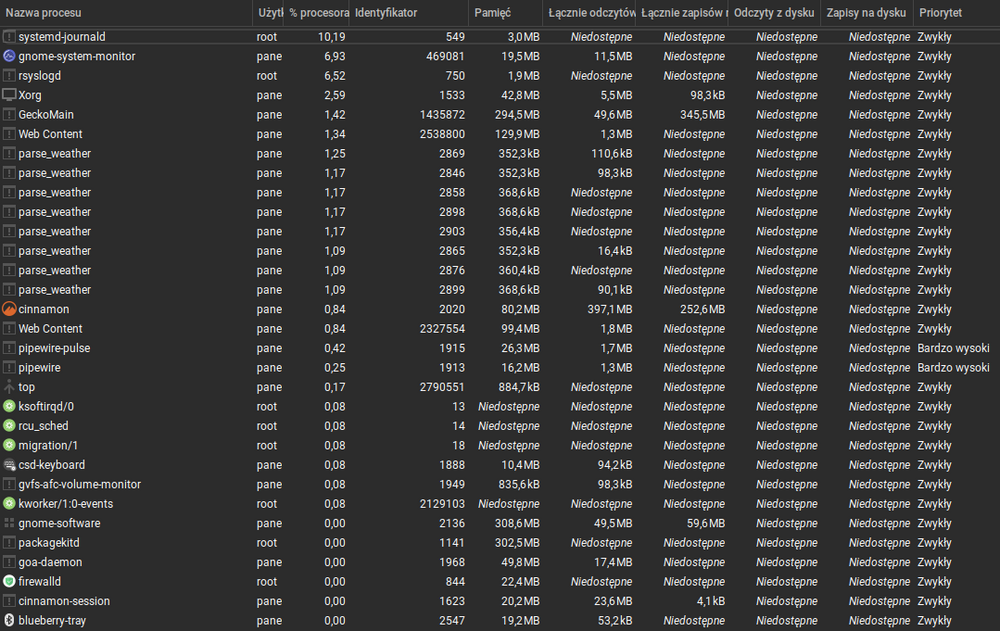Click the ksoftirqd/0 gear icon

point(9,406)
